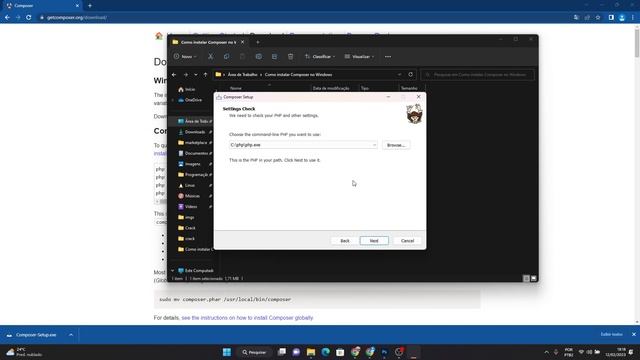This screenshot has height=360, width=640.
Task: Select the Composer Chrome tab
Action: [42, 6]
